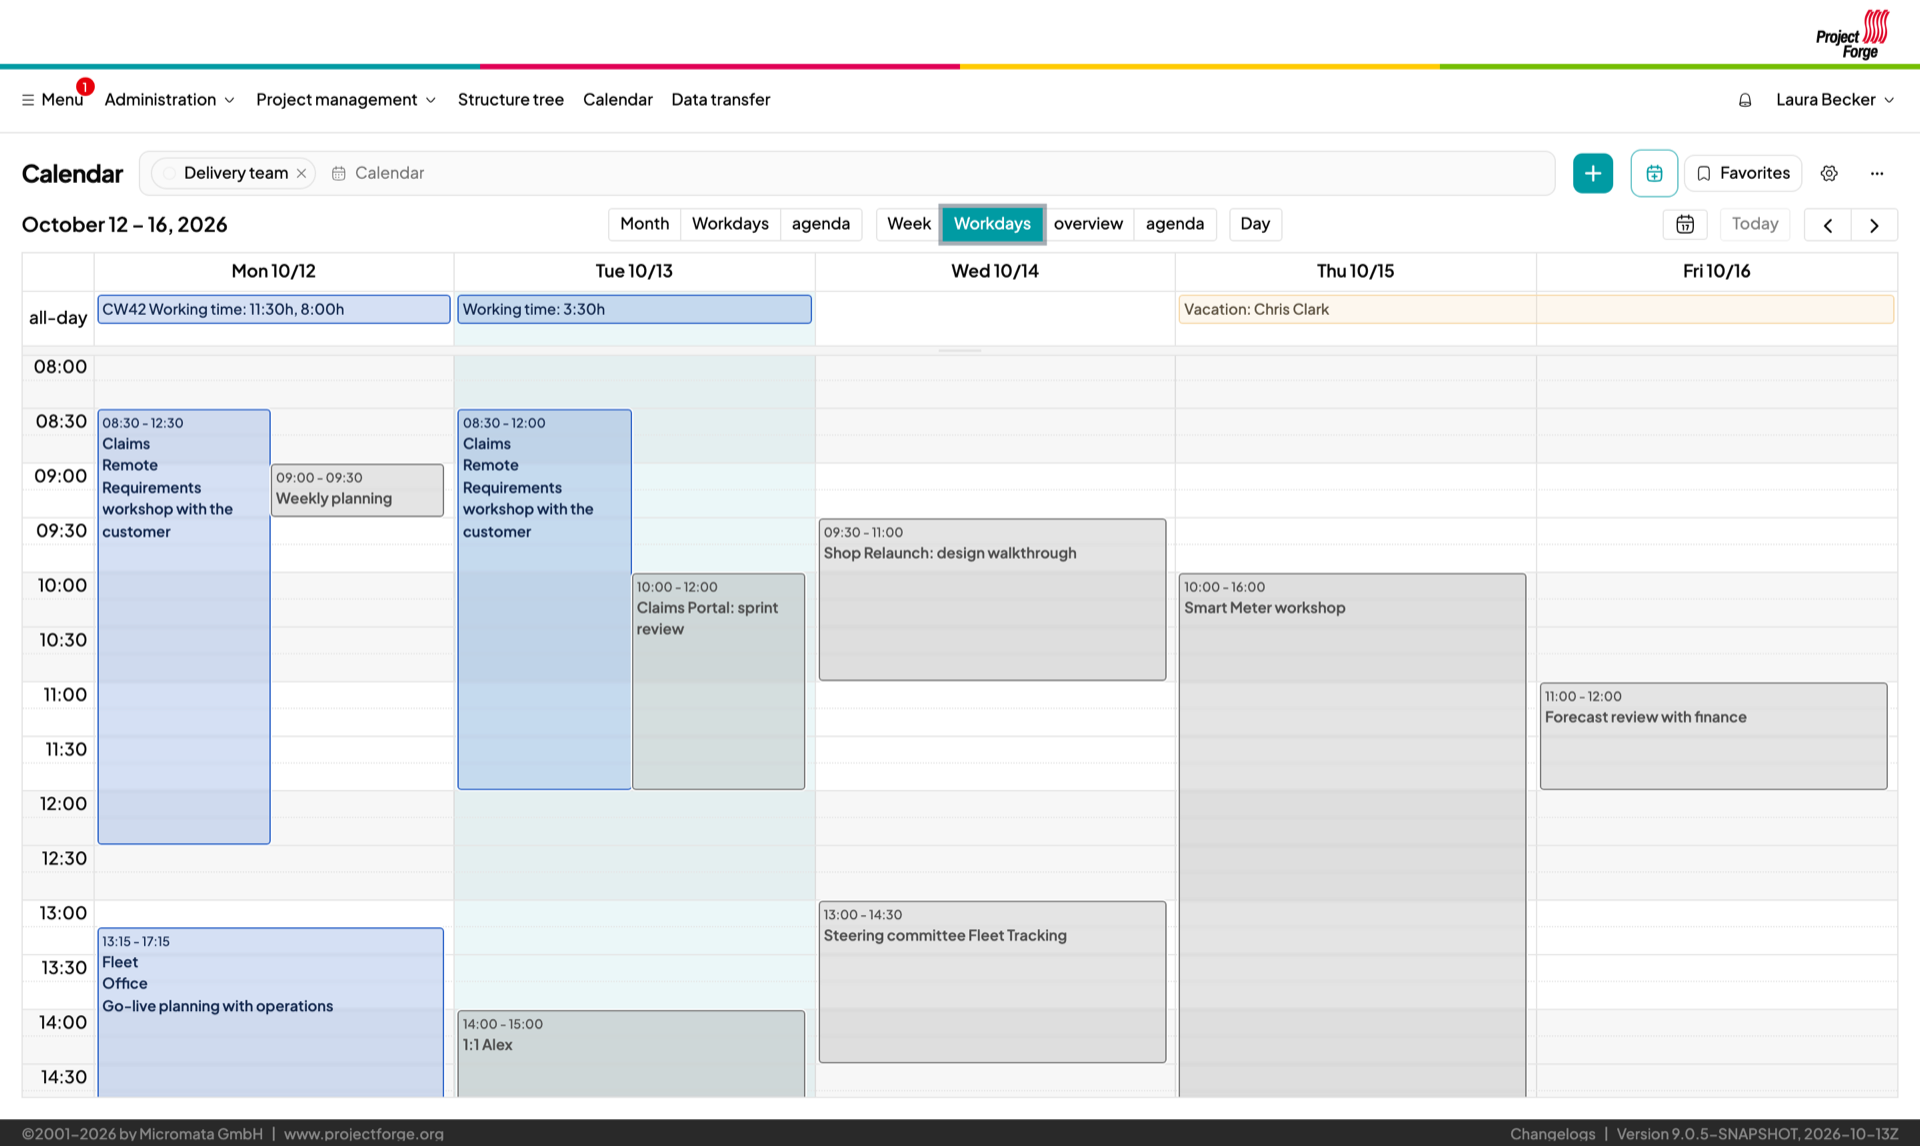Switch to the week overview view
The height and width of the screenshot is (1146, 1920).
[x=1088, y=224]
